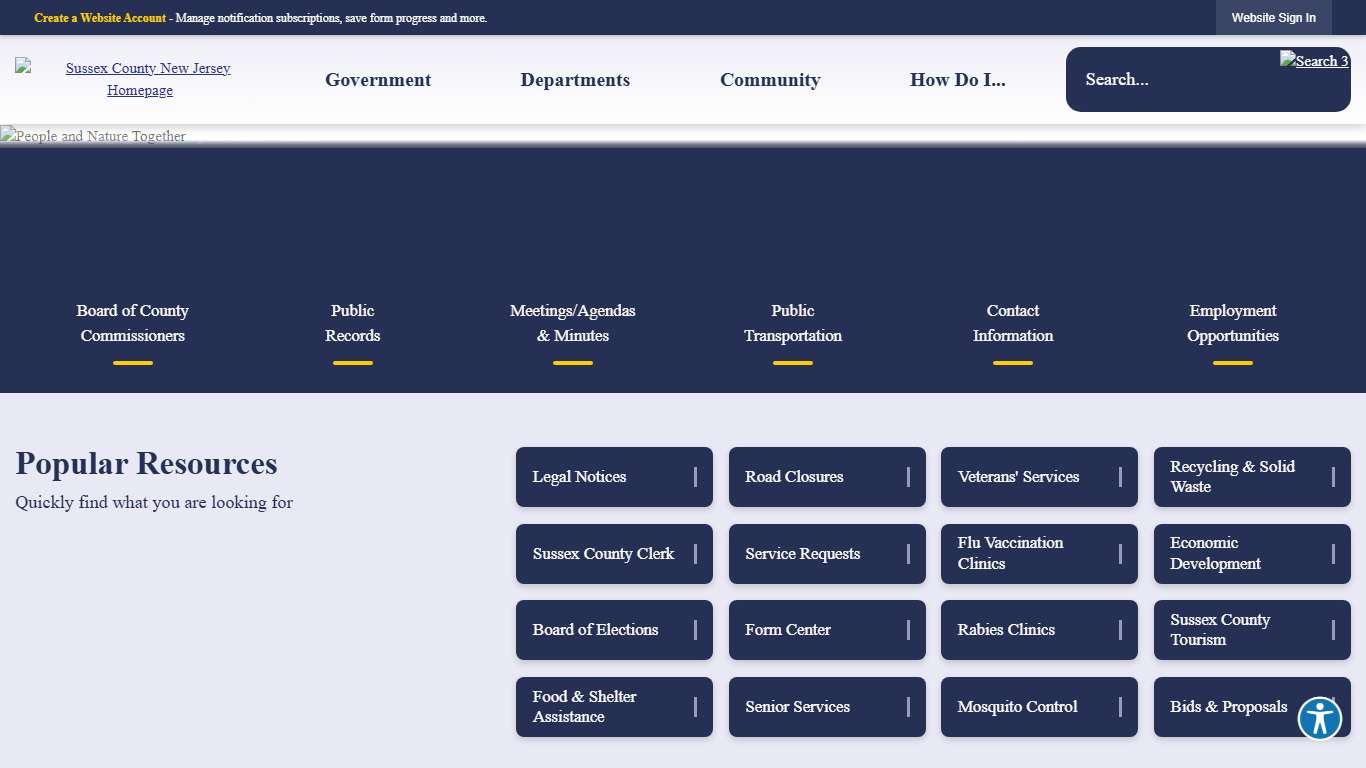
Task: Open Board of County Commissioners
Action: coord(133,323)
